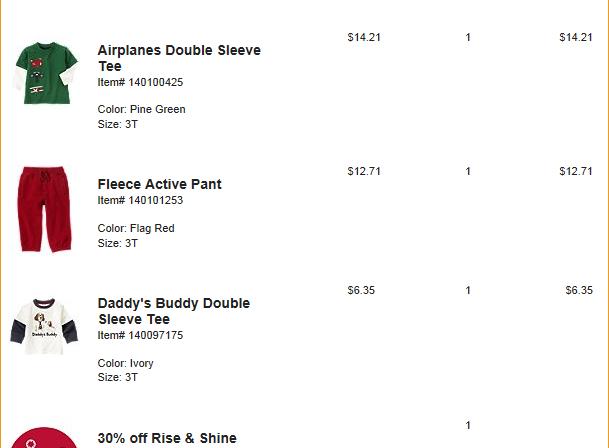This screenshot has width=609, height=448.
Task: Open the red Rise & Shine item image
Action: pos(44,438)
